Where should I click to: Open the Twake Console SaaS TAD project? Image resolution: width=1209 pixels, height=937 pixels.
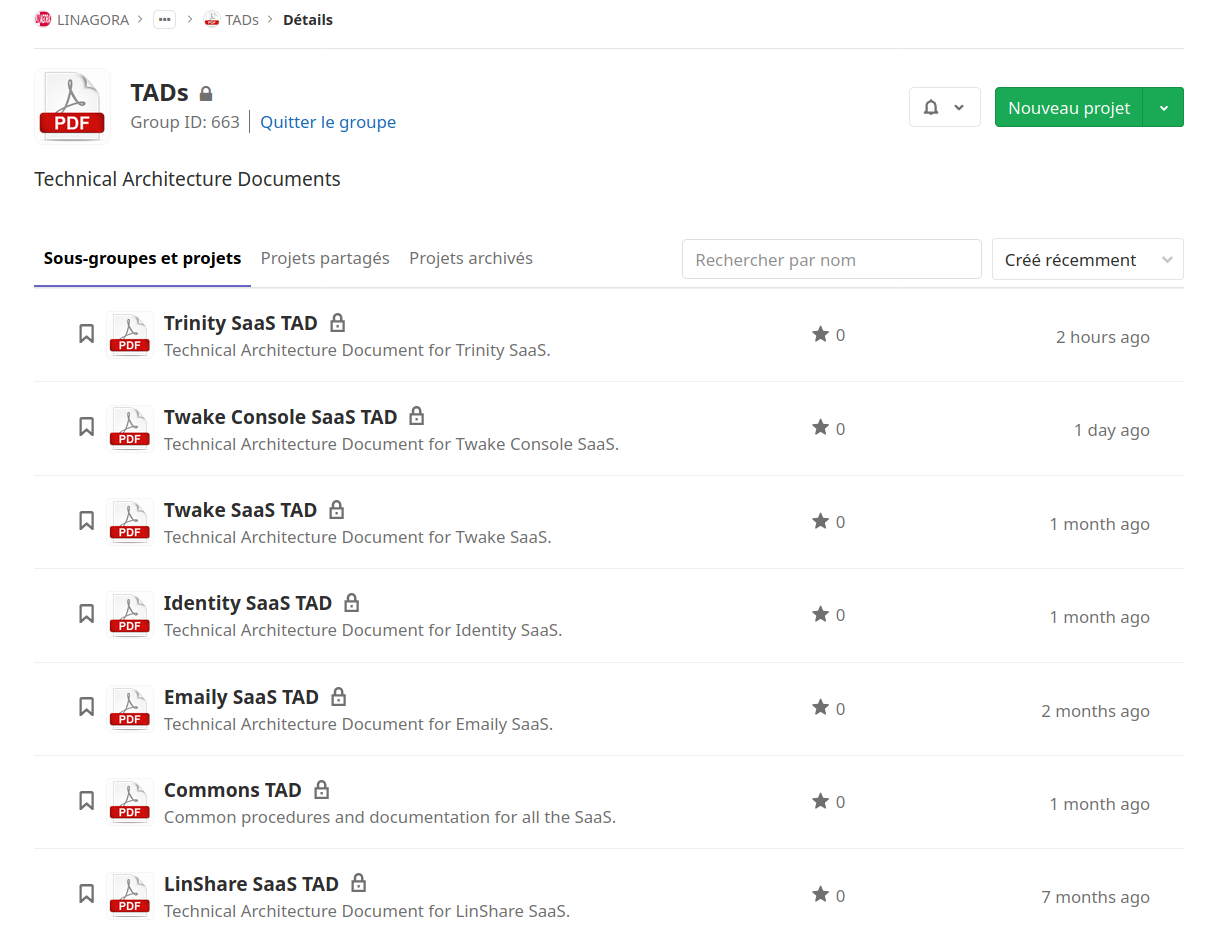click(280, 417)
